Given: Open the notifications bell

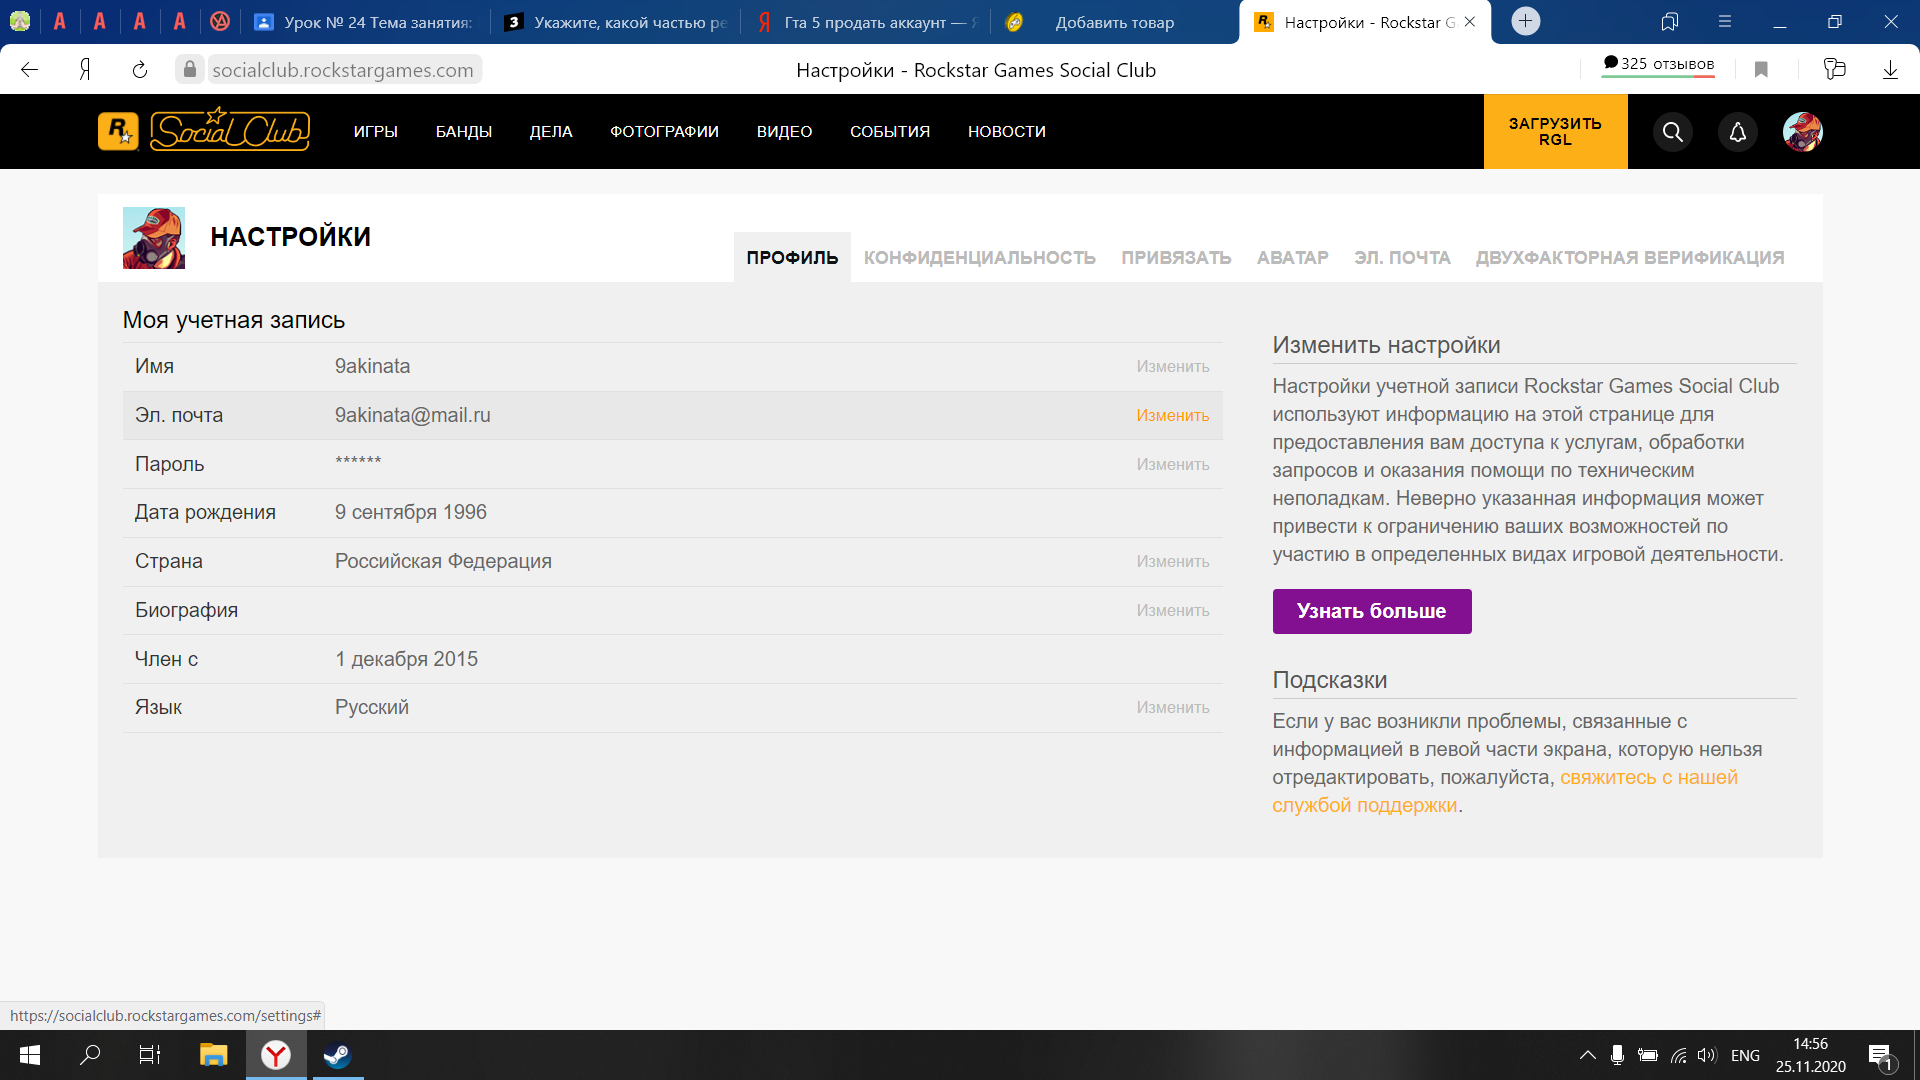Looking at the screenshot, I should [1738, 132].
